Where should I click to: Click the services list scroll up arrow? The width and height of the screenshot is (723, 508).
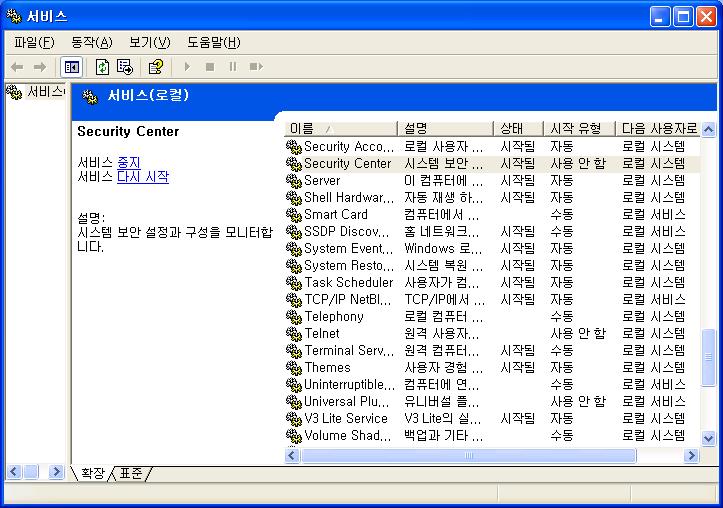[x=708, y=130]
